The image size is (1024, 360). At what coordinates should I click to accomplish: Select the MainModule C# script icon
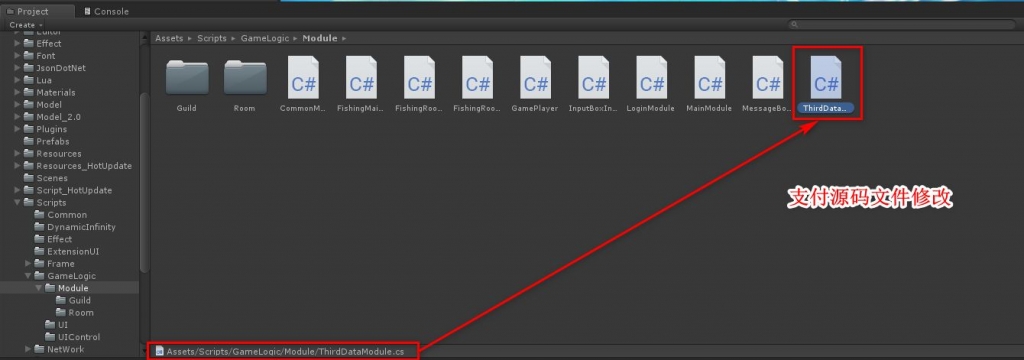pyautogui.click(x=709, y=77)
